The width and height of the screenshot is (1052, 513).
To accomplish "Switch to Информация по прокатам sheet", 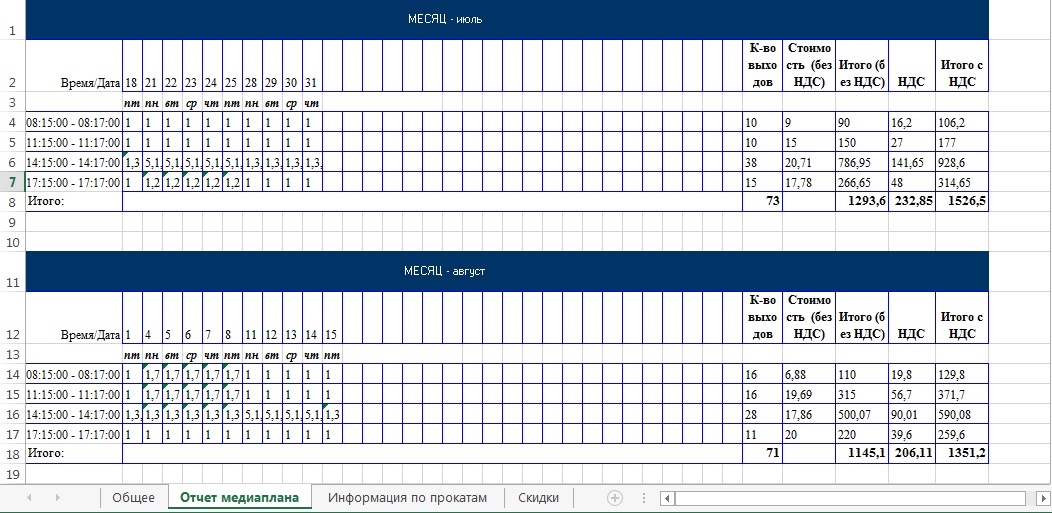I will tap(407, 498).
